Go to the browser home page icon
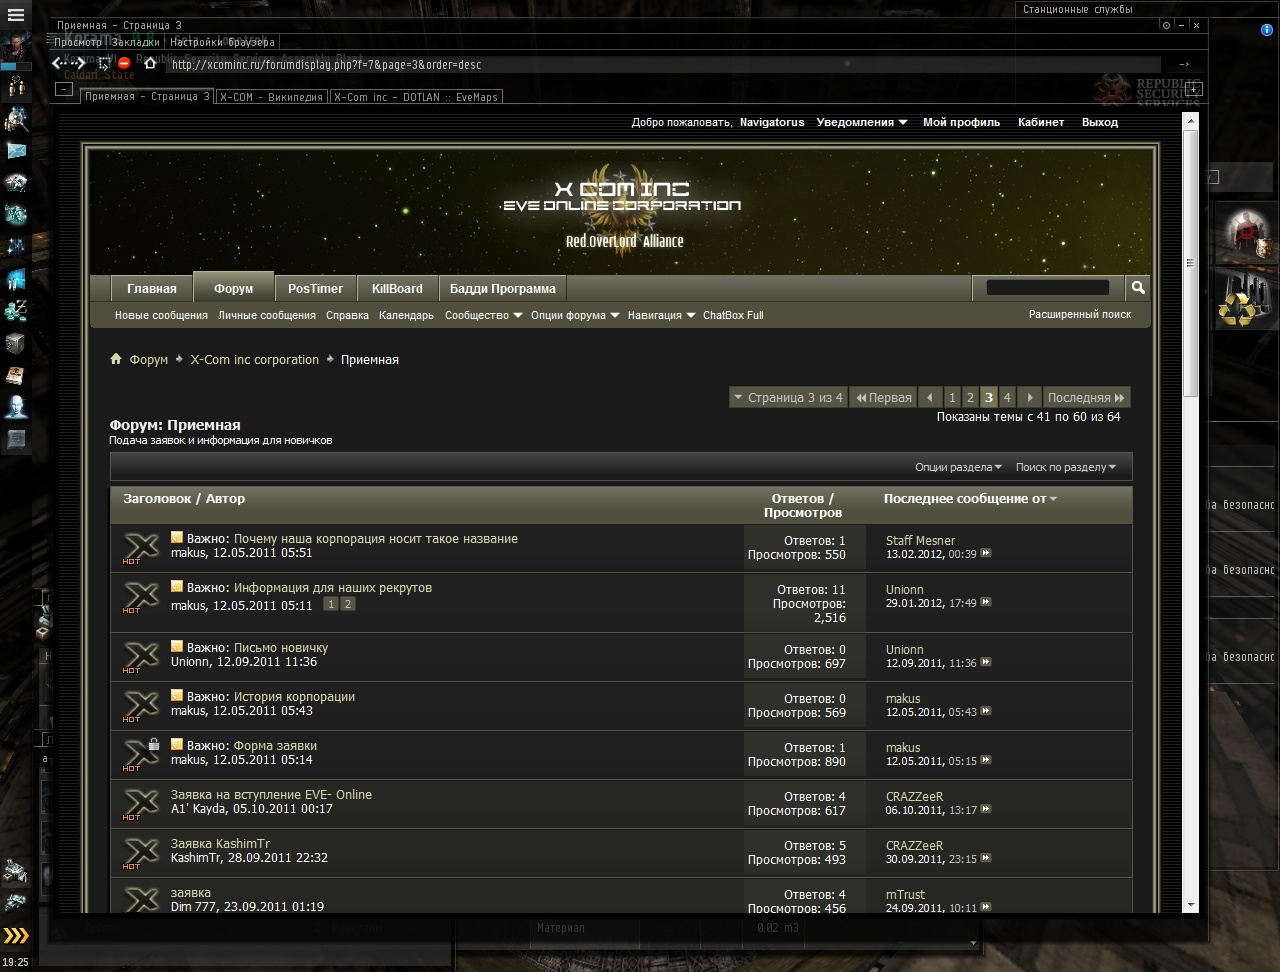The width and height of the screenshot is (1280, 972). [150, 63]
